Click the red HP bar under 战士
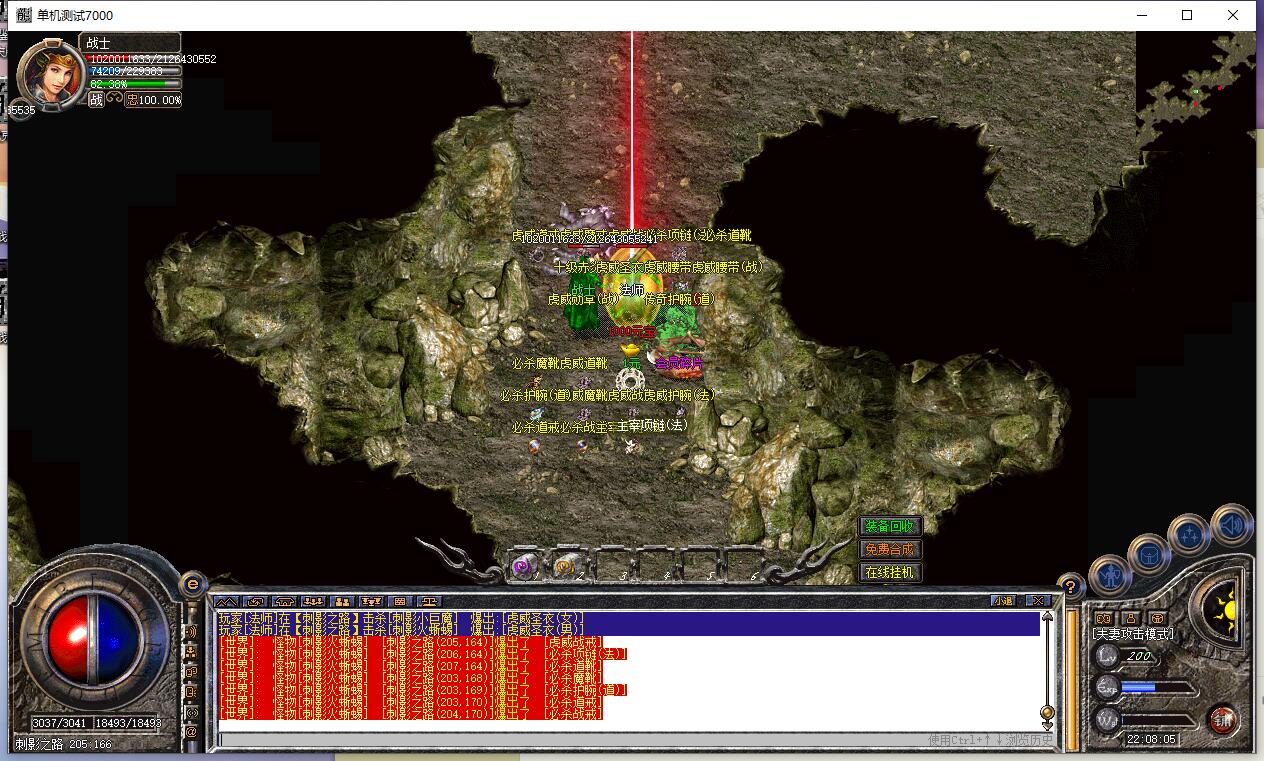The height and width of the screenshot is (761, 1264). coord(134,59)
